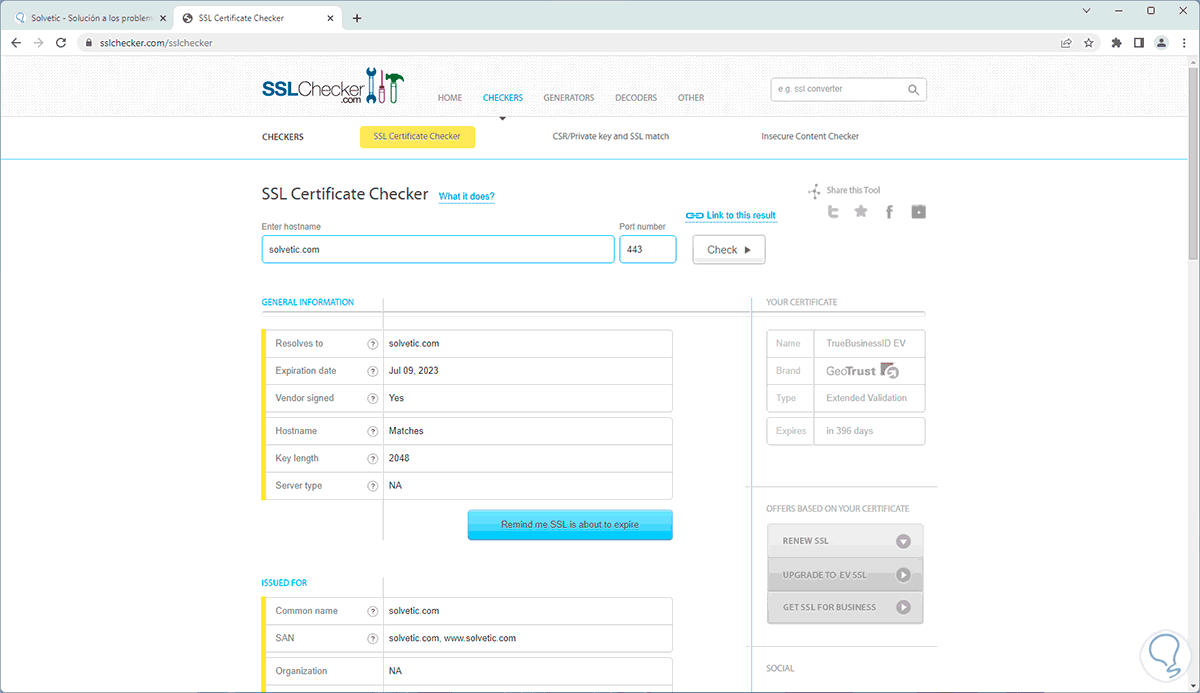1200x693 pixels.
Task: Open the help icon next to Hostname
Action: (x=372, y=431)
